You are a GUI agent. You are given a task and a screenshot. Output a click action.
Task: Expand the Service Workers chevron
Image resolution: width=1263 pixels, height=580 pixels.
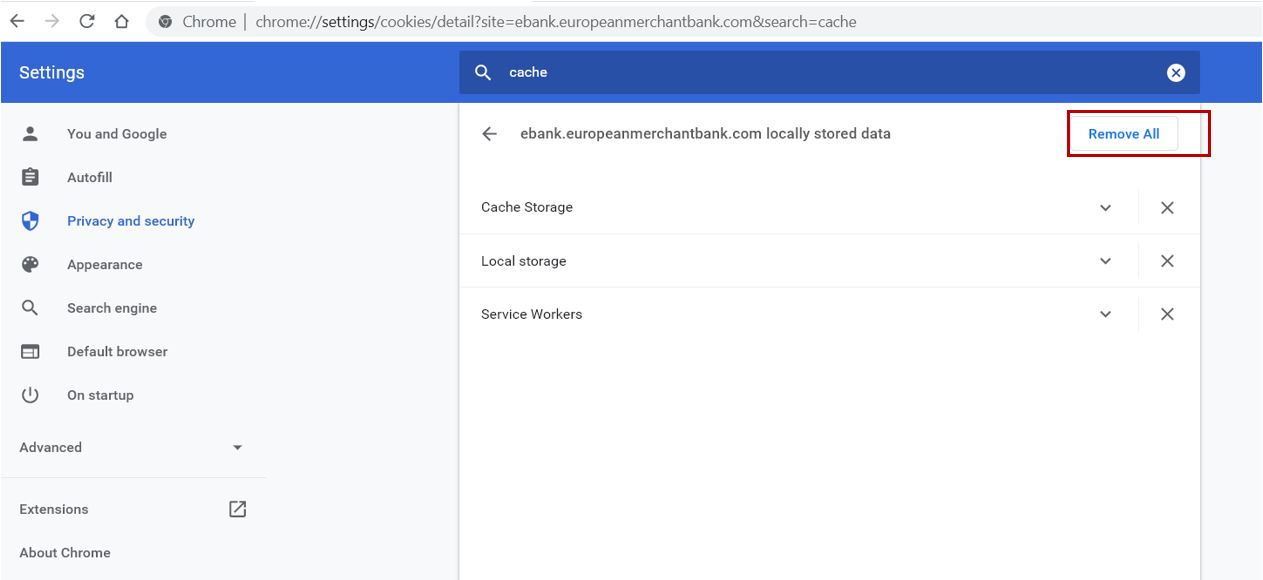tap(1105, 314)
